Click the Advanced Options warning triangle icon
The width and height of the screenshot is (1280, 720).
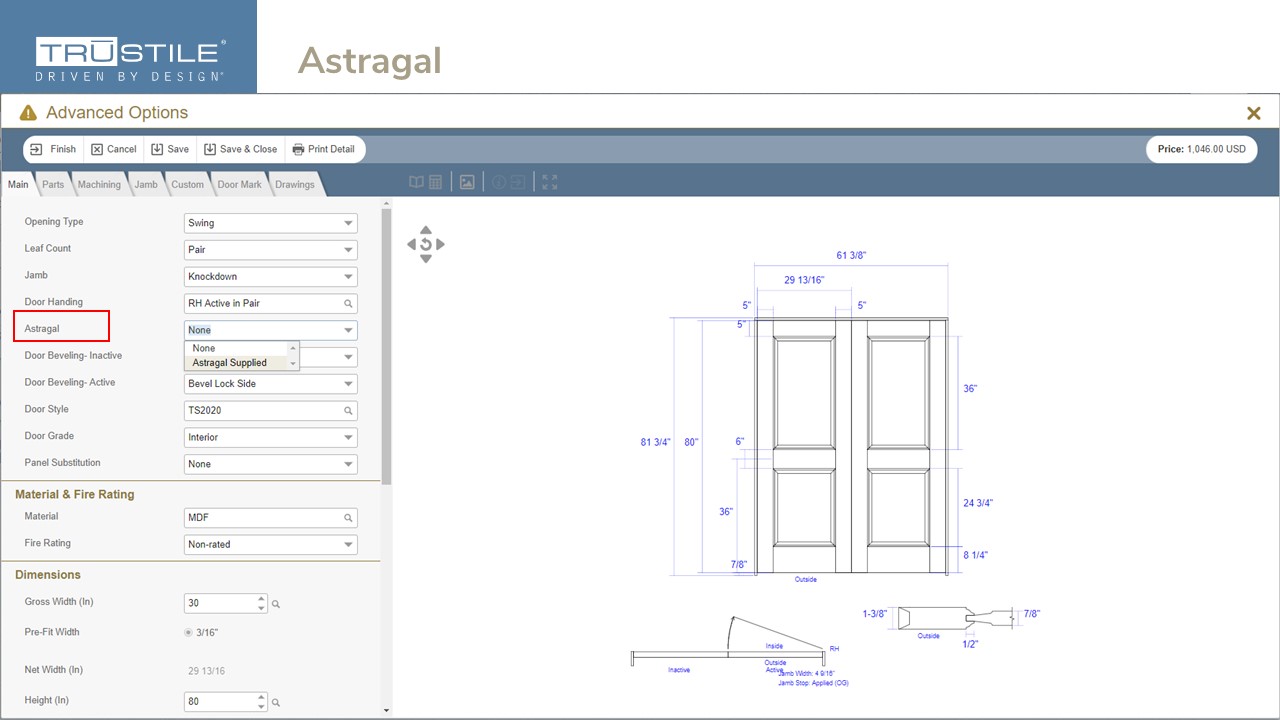click(x=28, y=113)
